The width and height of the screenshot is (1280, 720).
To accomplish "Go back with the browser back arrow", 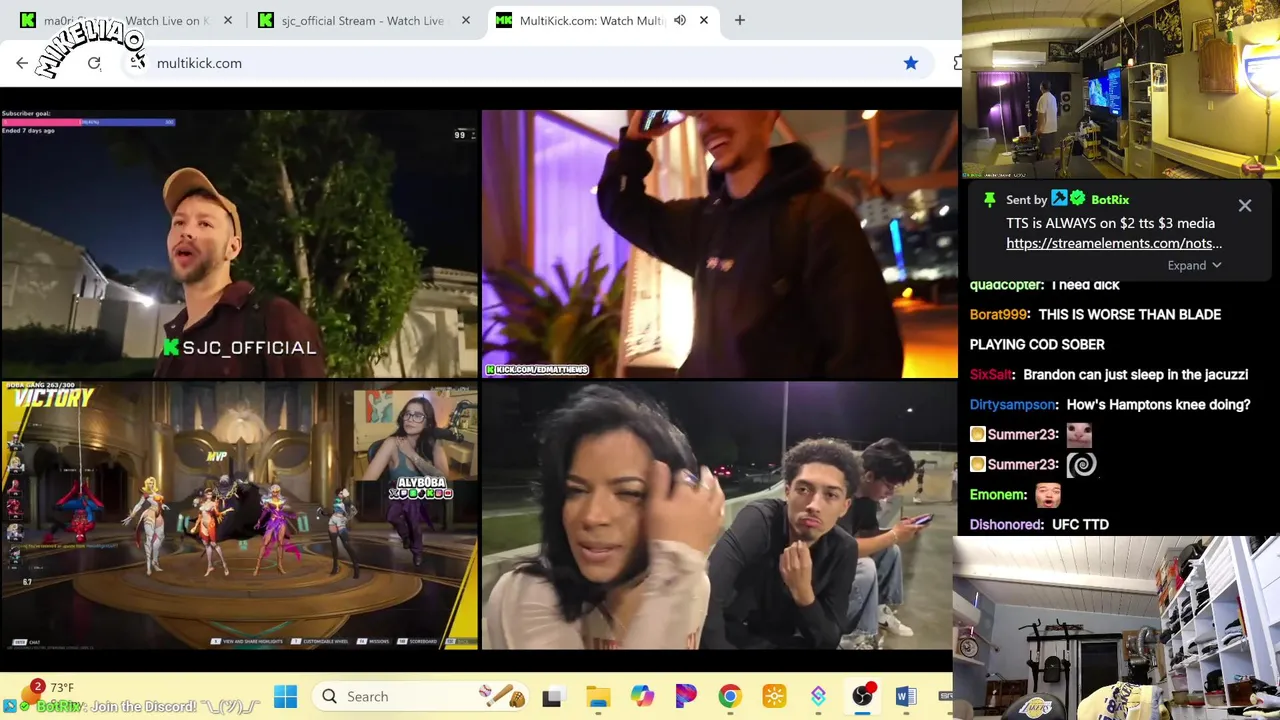I will [22, 63].
